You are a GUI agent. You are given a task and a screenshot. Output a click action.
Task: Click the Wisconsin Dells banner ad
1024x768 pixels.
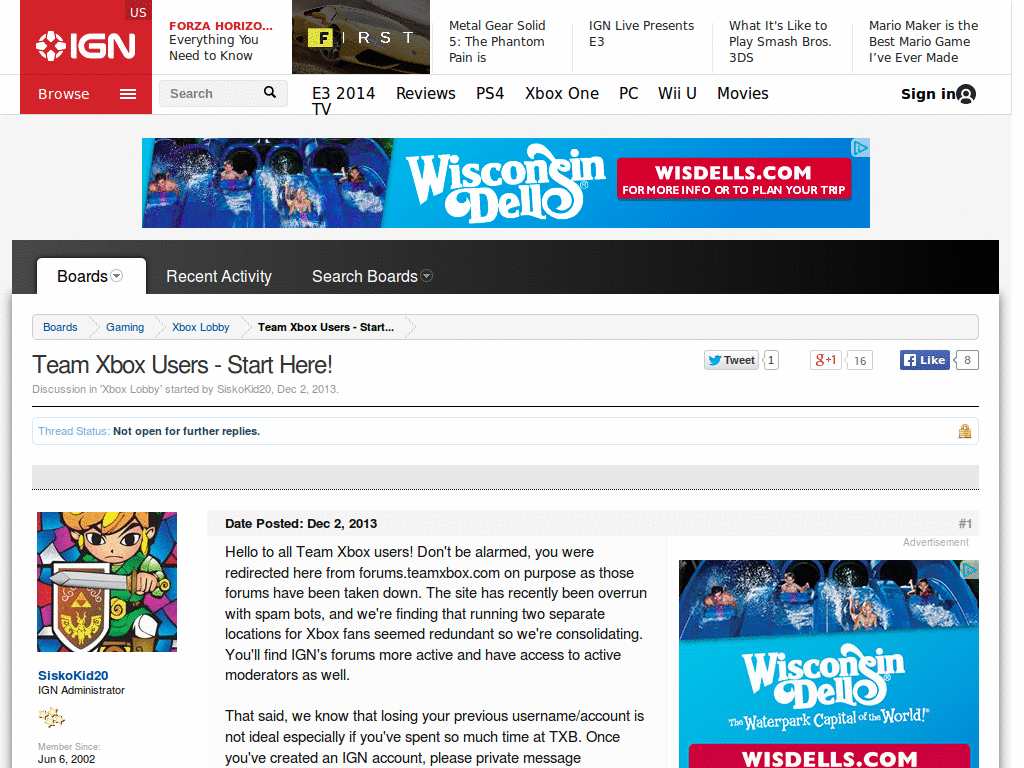click(505, 183)
